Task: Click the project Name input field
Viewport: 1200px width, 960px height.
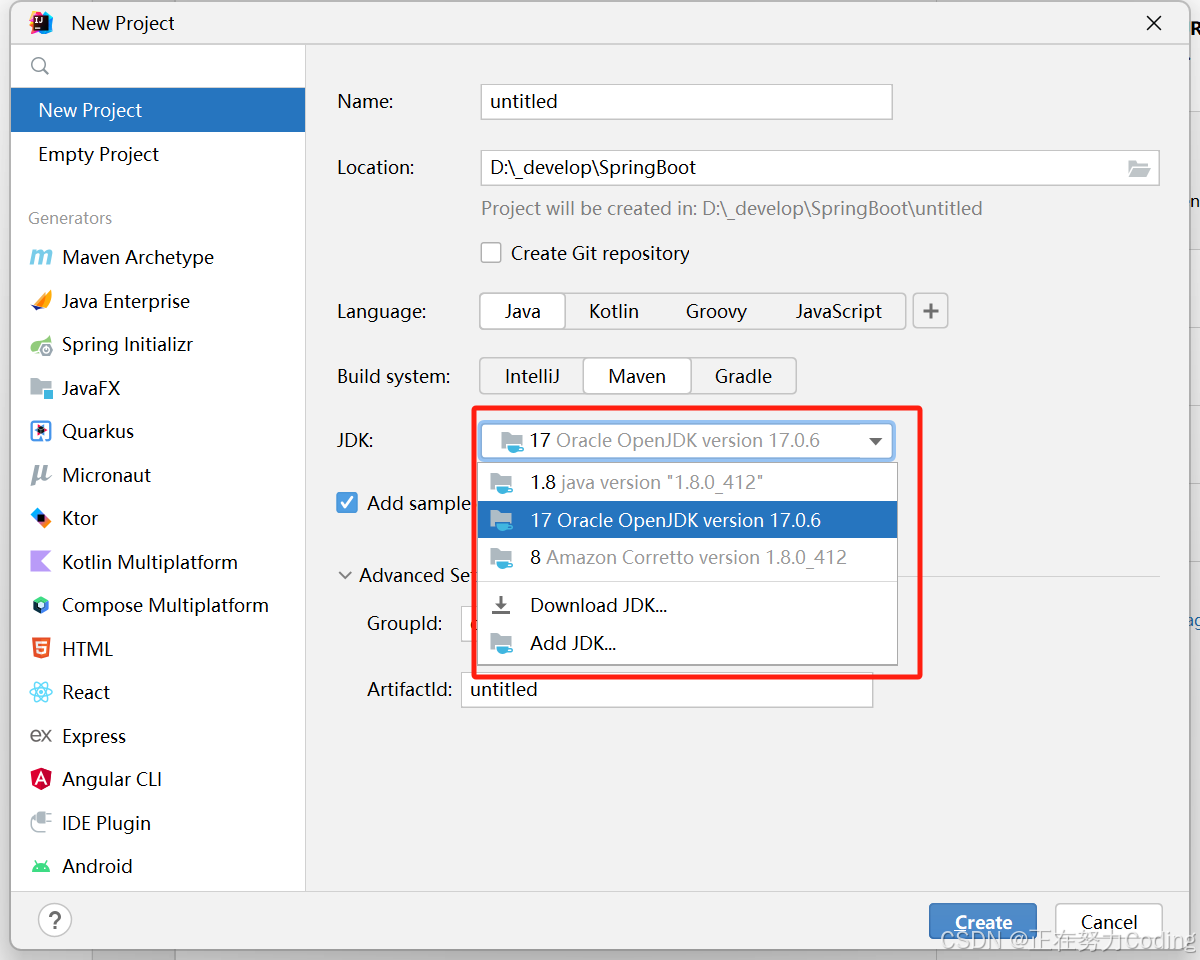Action: click(686, 102)
